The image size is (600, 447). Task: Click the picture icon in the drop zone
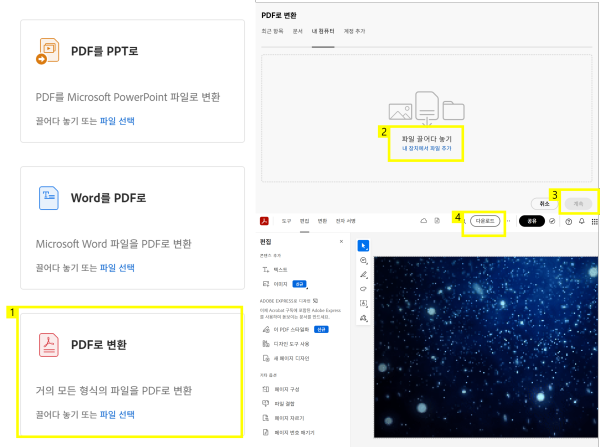(x=400, y=112)
